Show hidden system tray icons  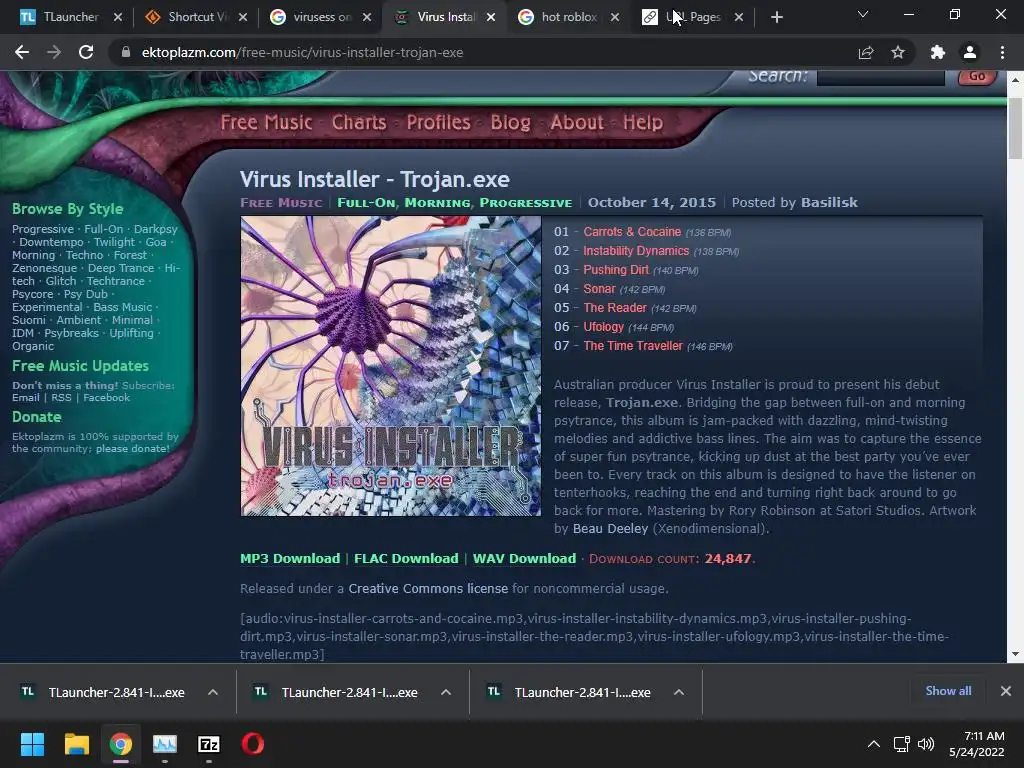(x=873, y=744)
